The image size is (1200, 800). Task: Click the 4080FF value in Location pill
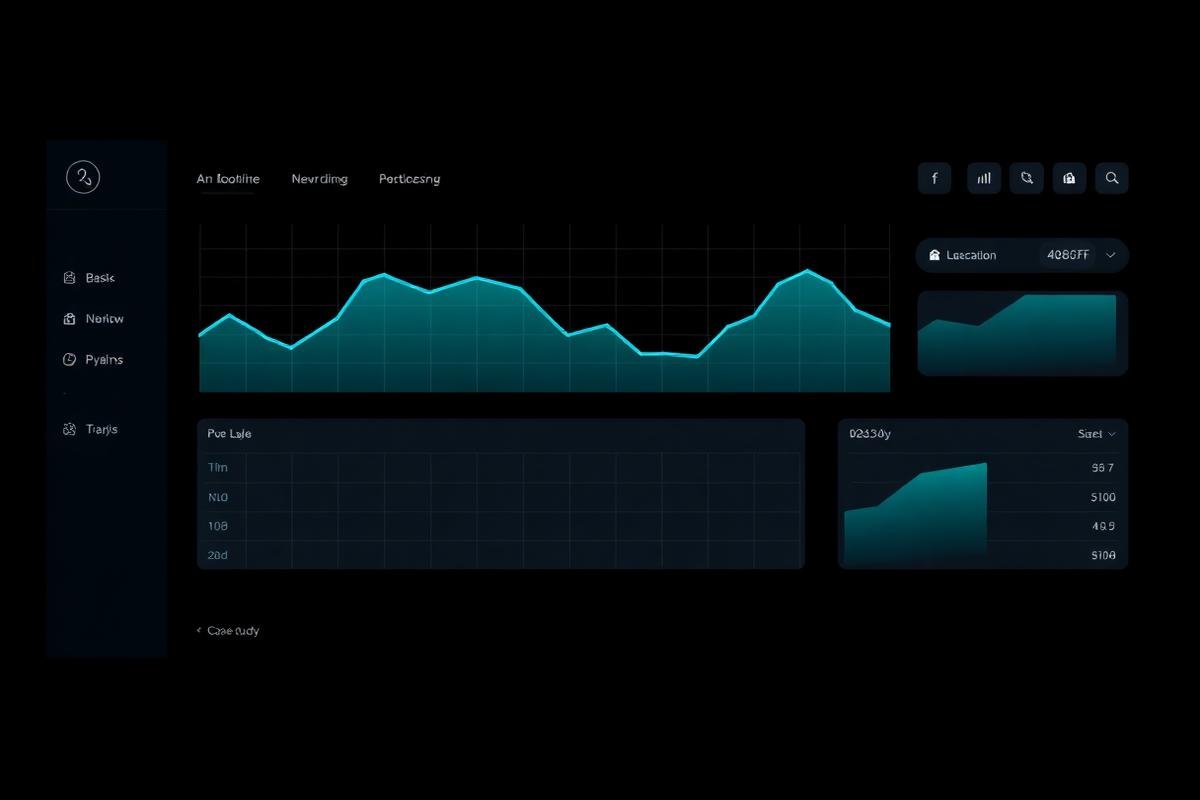pos(1068,255)
